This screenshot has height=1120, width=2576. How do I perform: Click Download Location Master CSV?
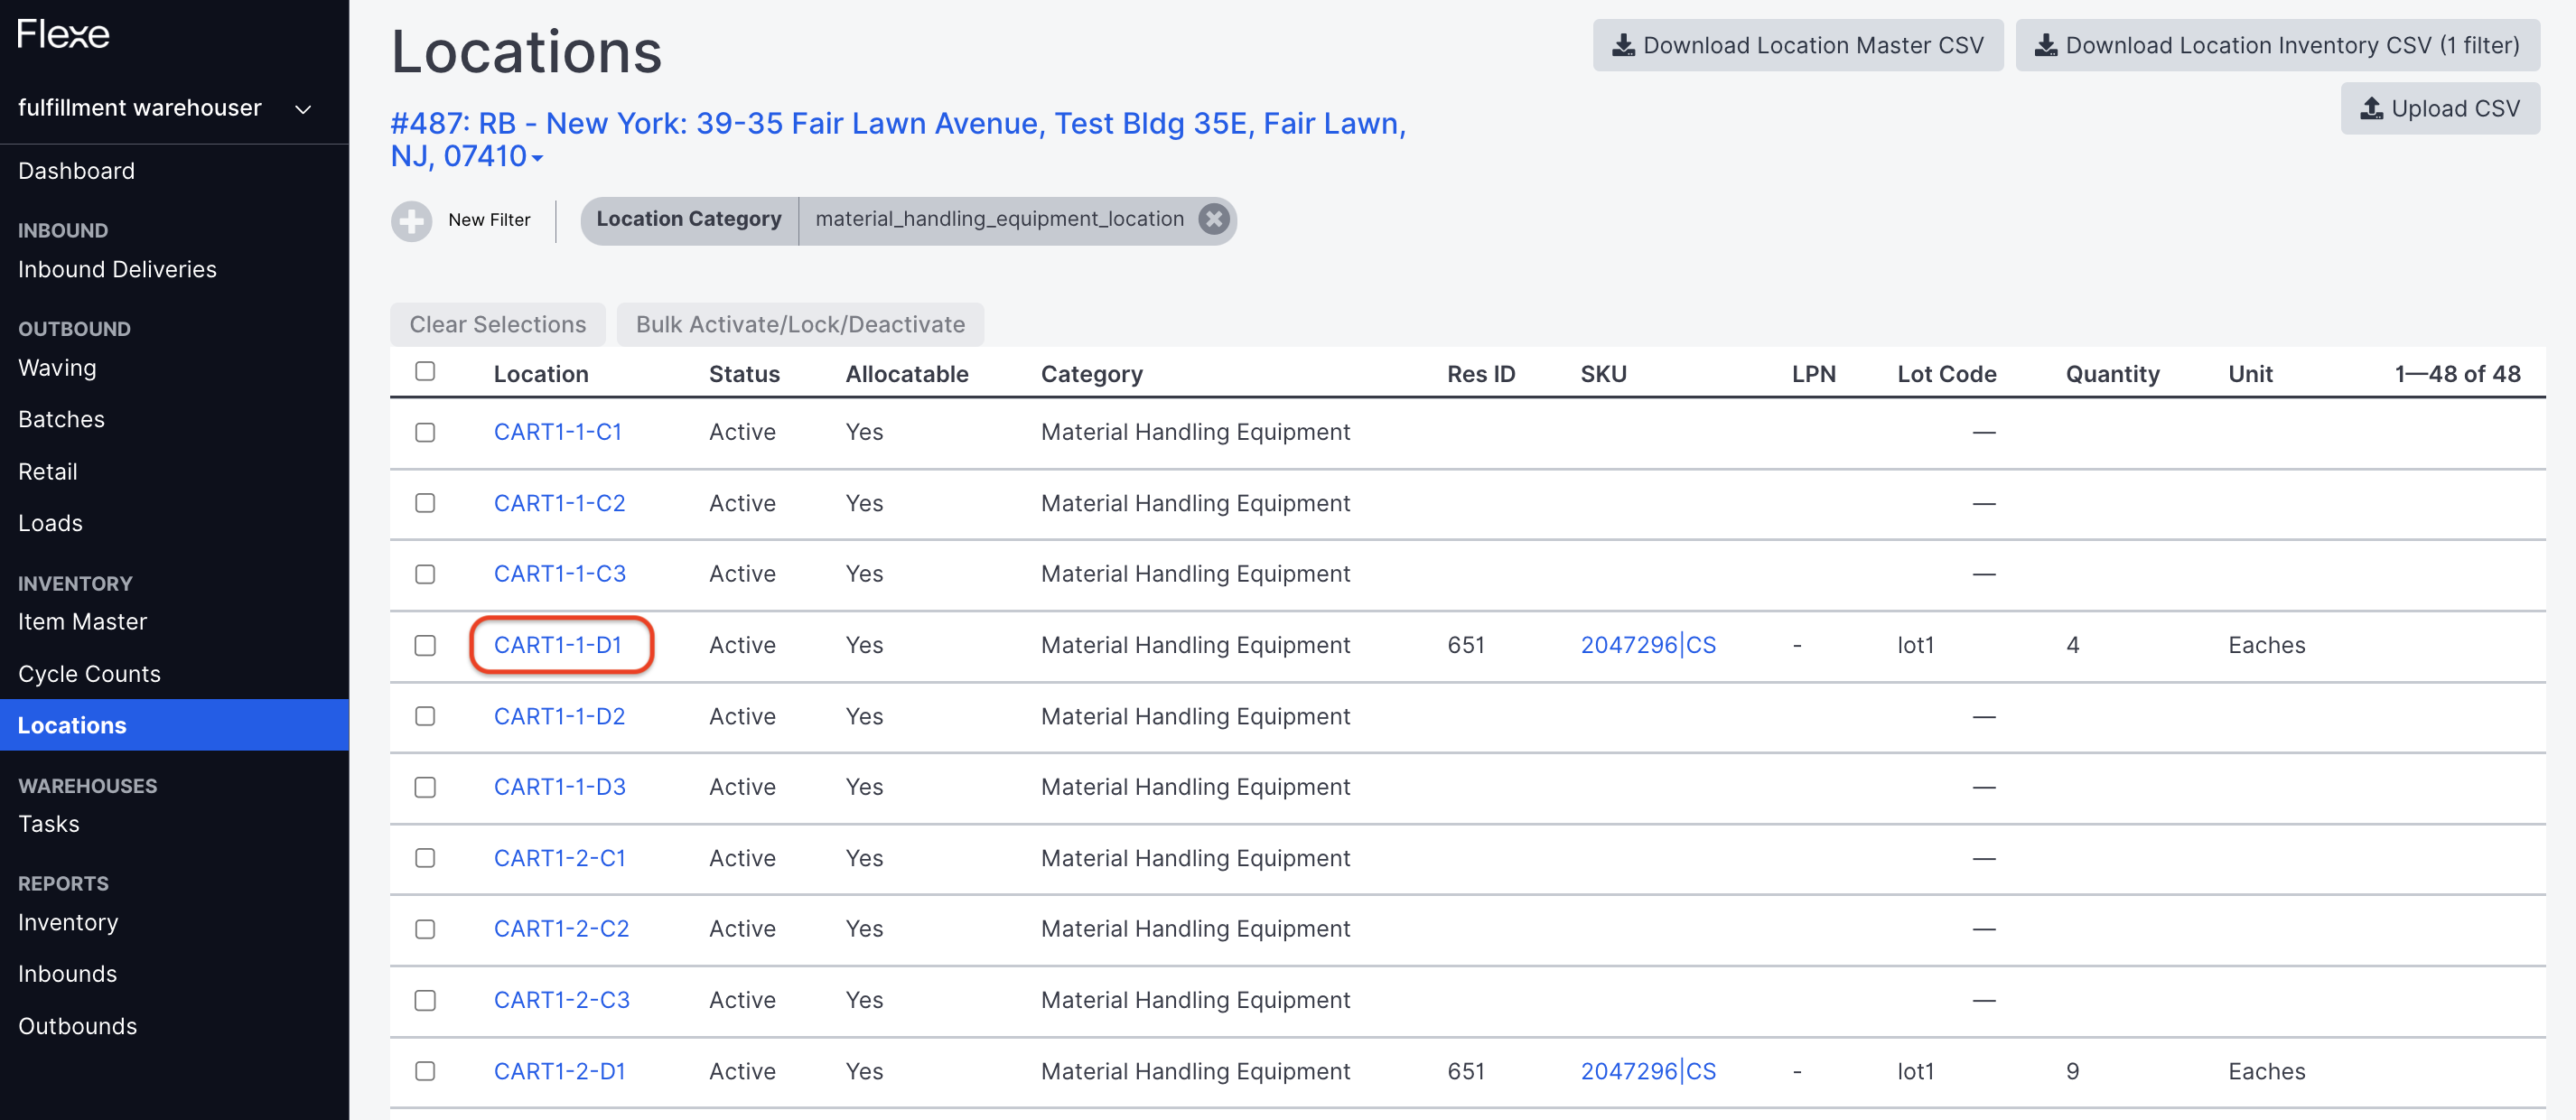point(1797,46)
